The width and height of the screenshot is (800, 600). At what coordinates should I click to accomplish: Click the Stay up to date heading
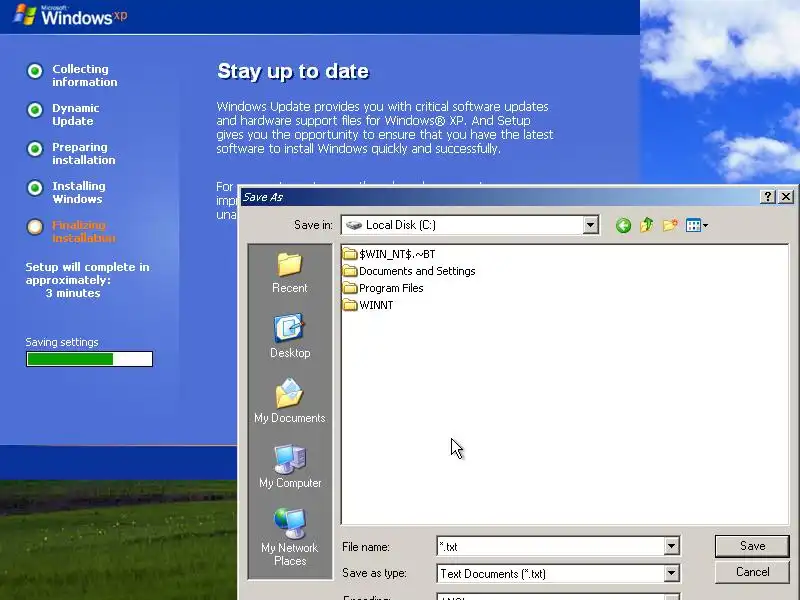pos(293,71)
